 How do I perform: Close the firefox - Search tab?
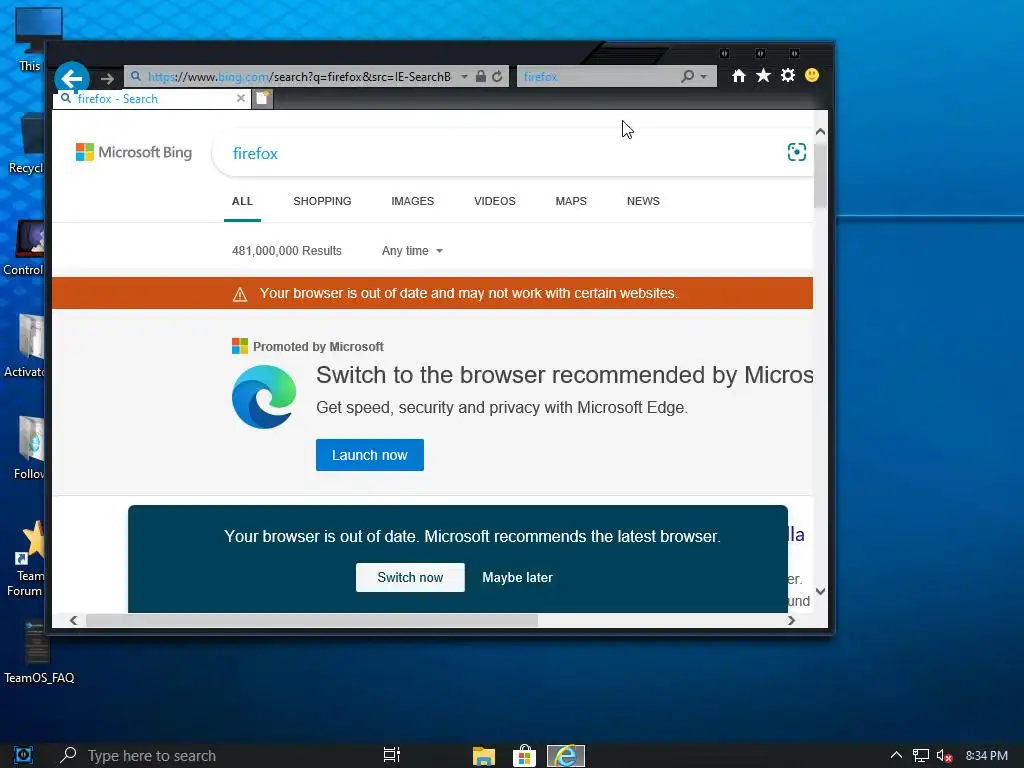point(240,98)
